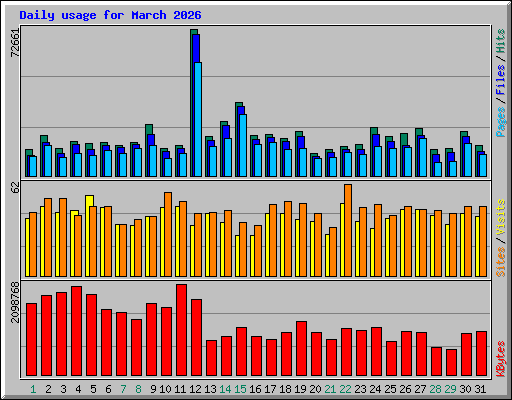The image size is (512, 400).
Task: Click the cyan pages bar for day 15
Action: coord(243,145)
